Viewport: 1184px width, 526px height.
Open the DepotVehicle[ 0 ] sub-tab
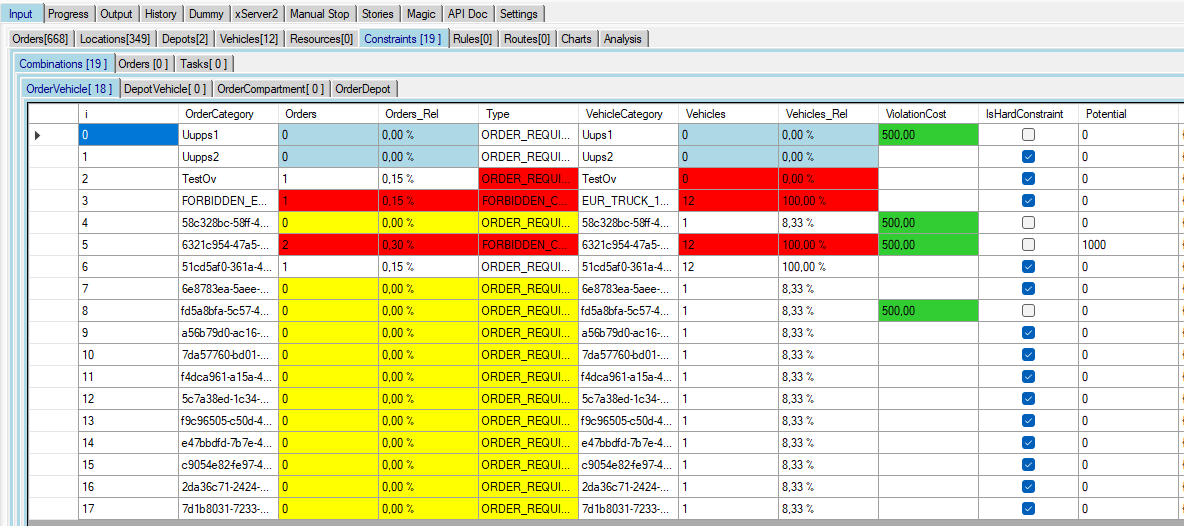click(x=166, y=89)
